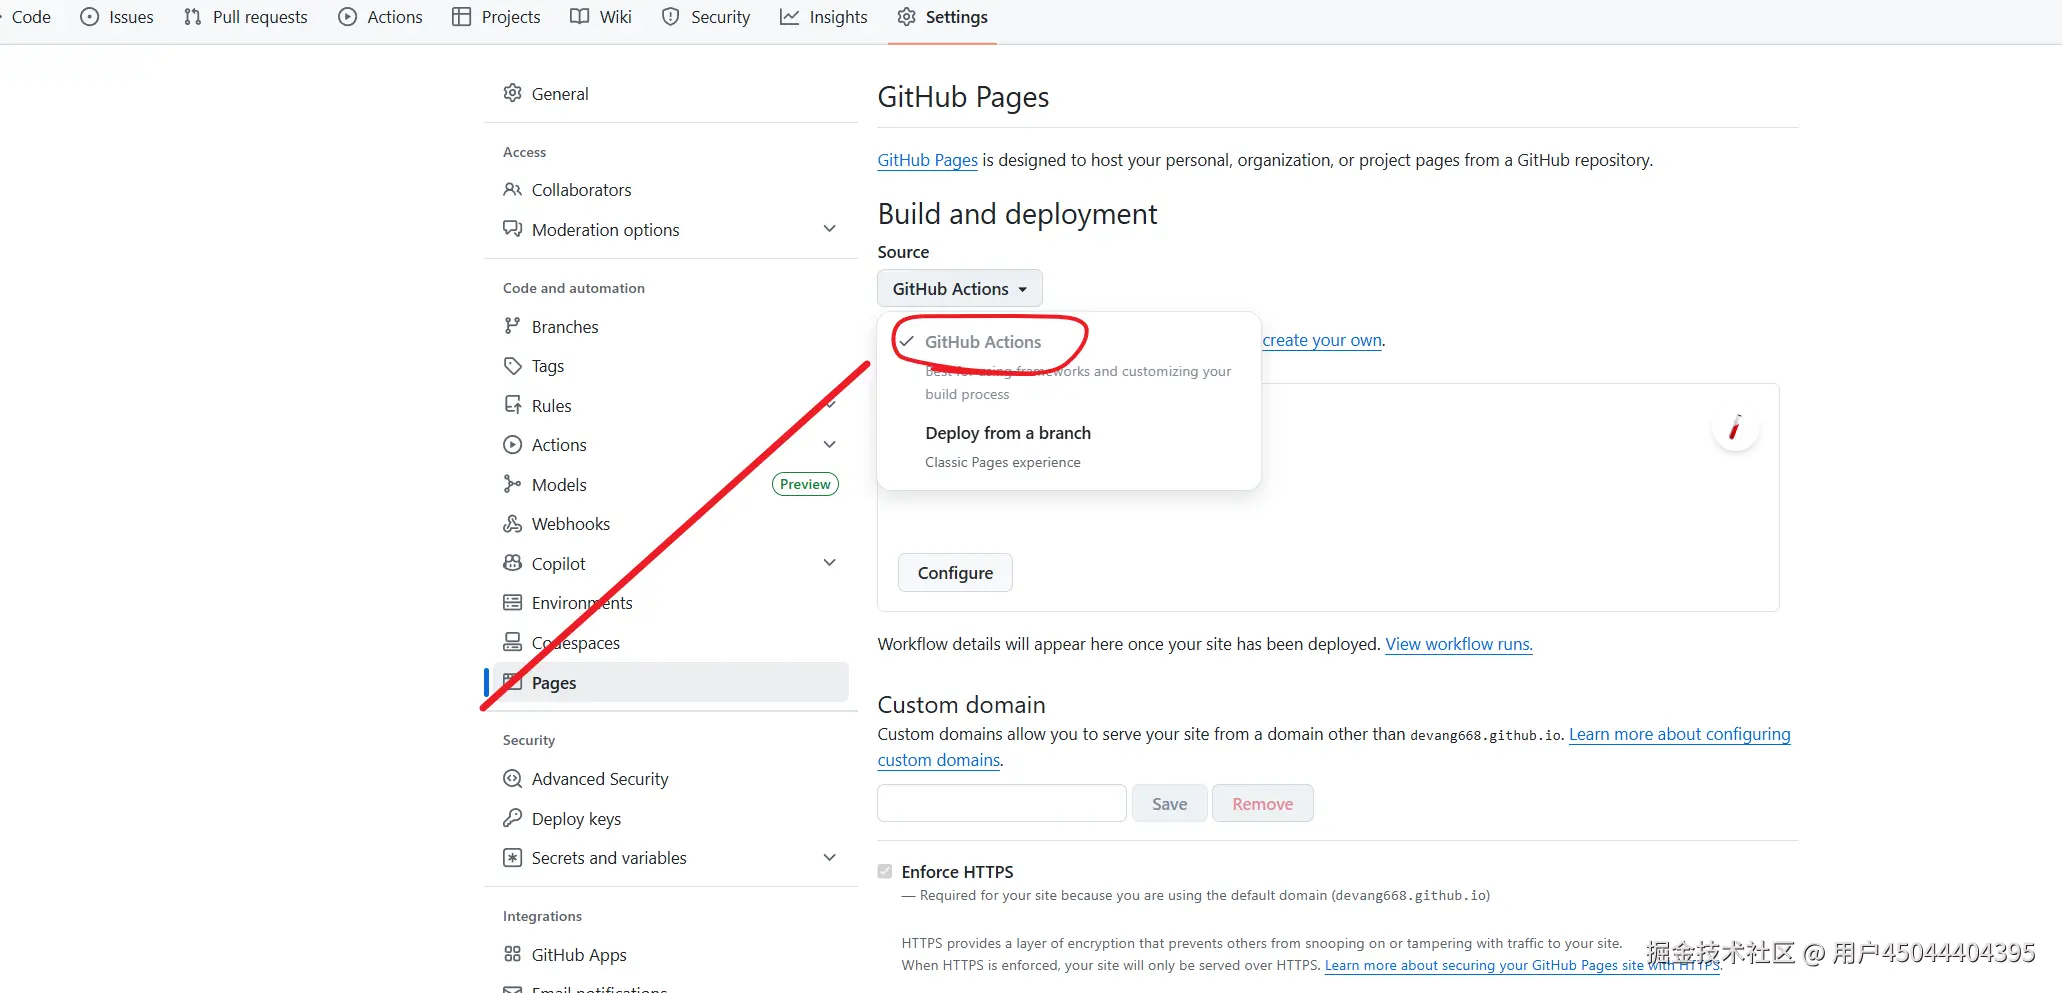Click the Actions play icon in top nav

point(348,17)
